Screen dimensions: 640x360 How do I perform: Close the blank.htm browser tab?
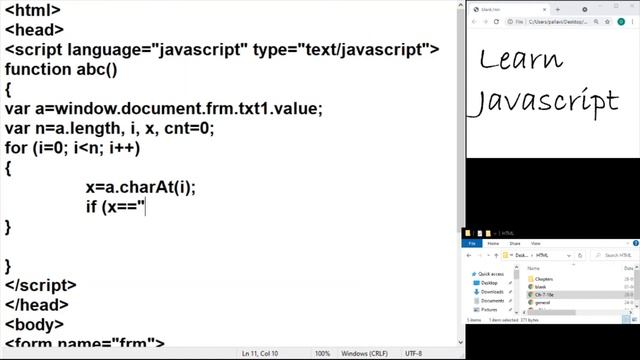coord(544,9)
